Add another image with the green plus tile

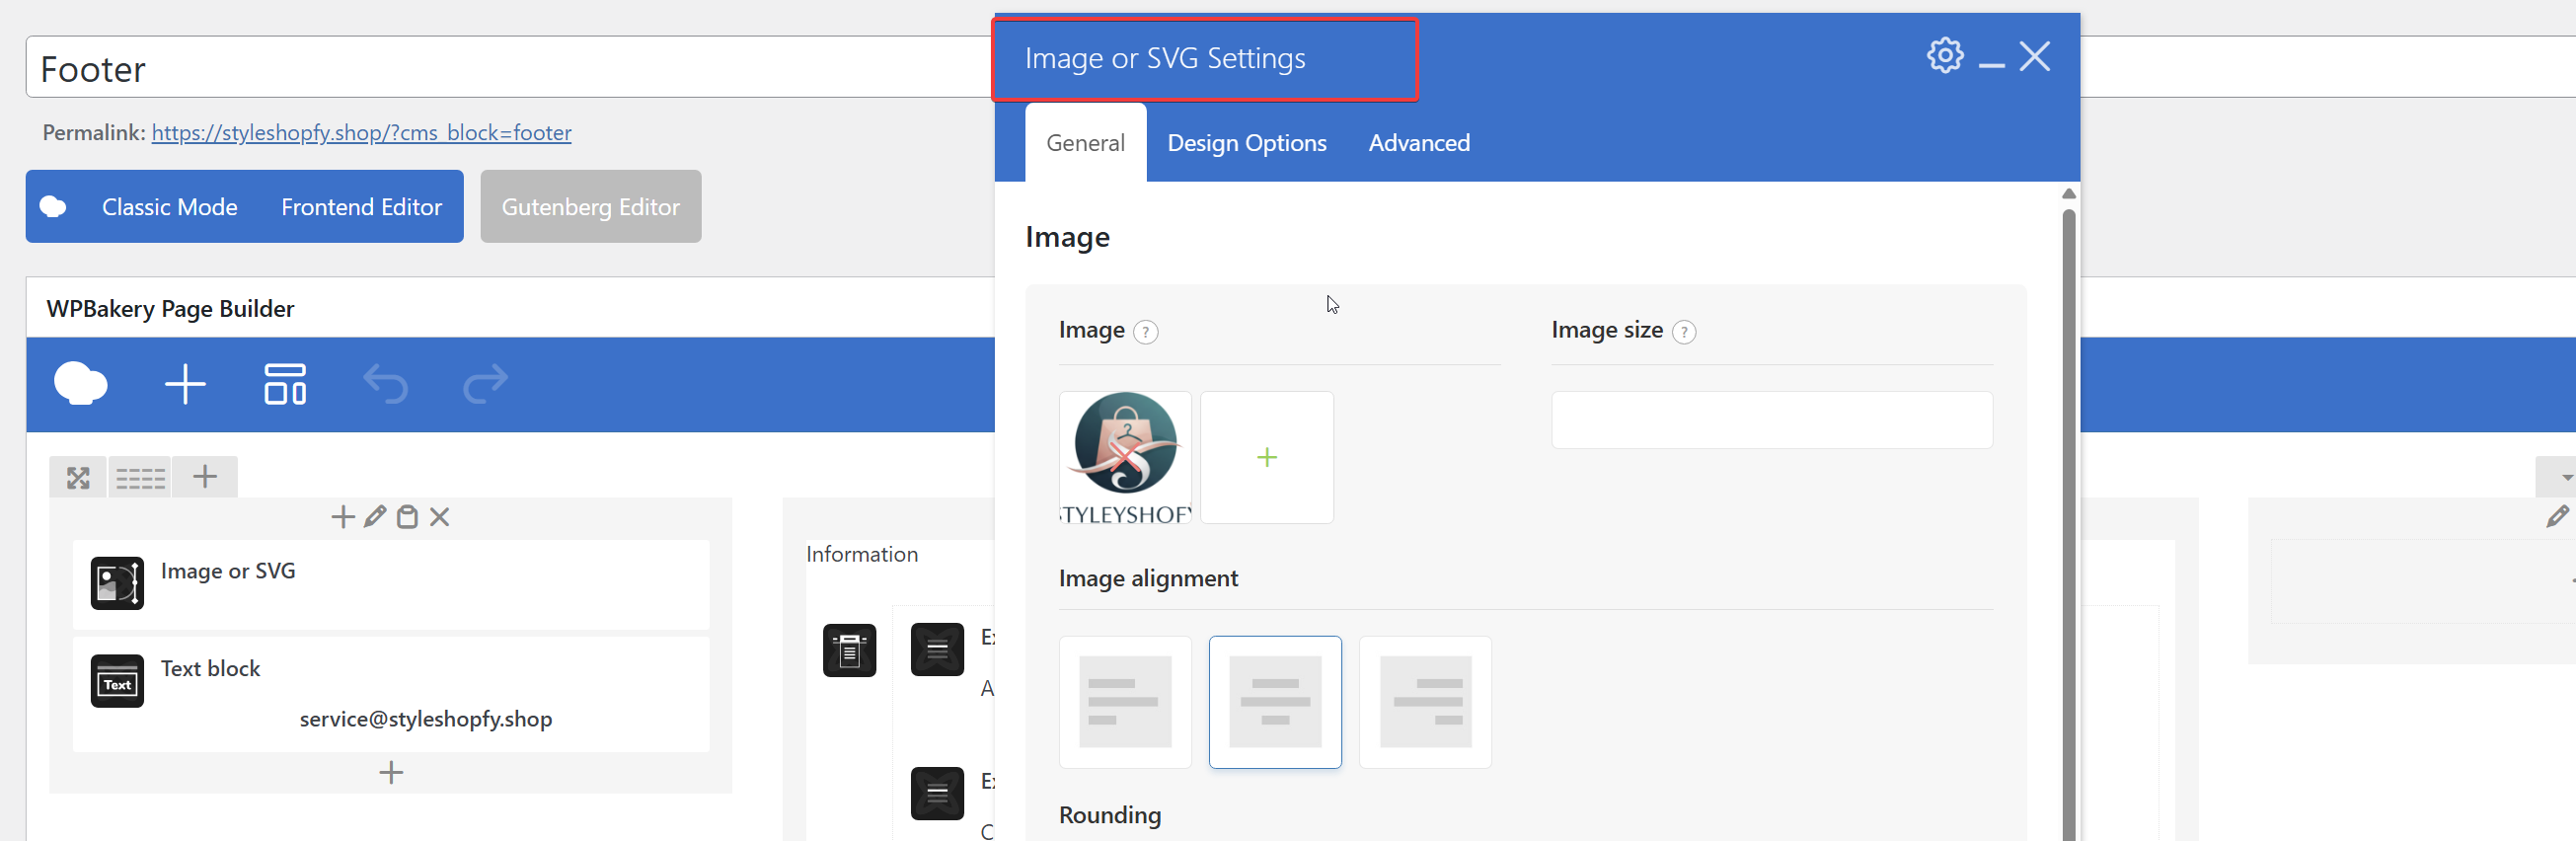1266,457
